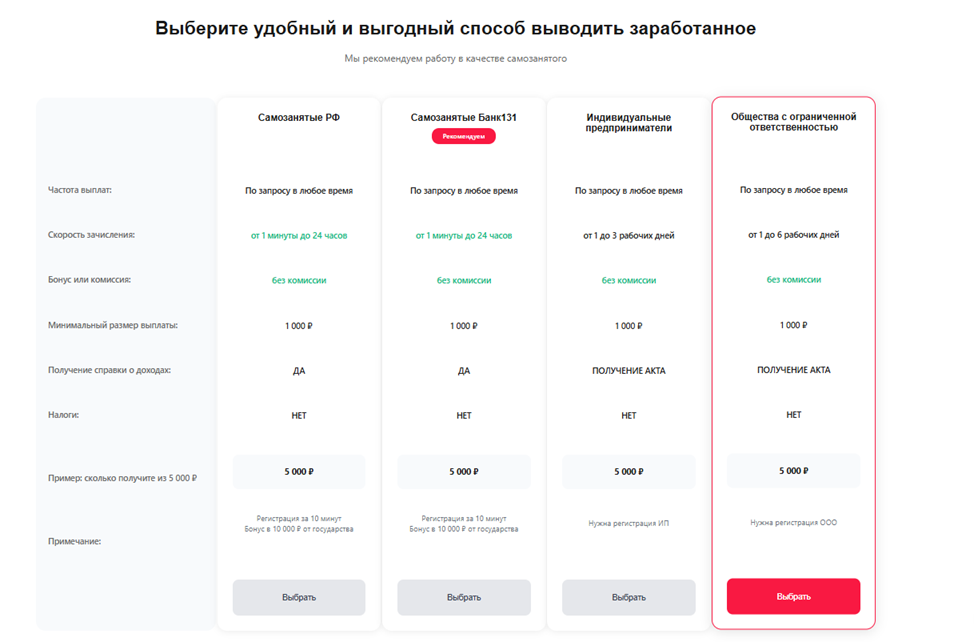
Task: Choose Выбрать for Индивидуальные предприниматели
Action: point(628,597)
